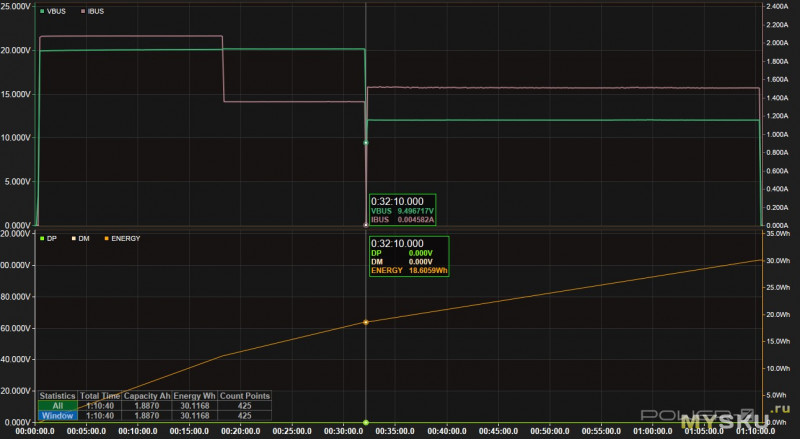800x439 pixels.
Task: Click the VBUS value in upper tooltip
Action: tap(415, 211)
